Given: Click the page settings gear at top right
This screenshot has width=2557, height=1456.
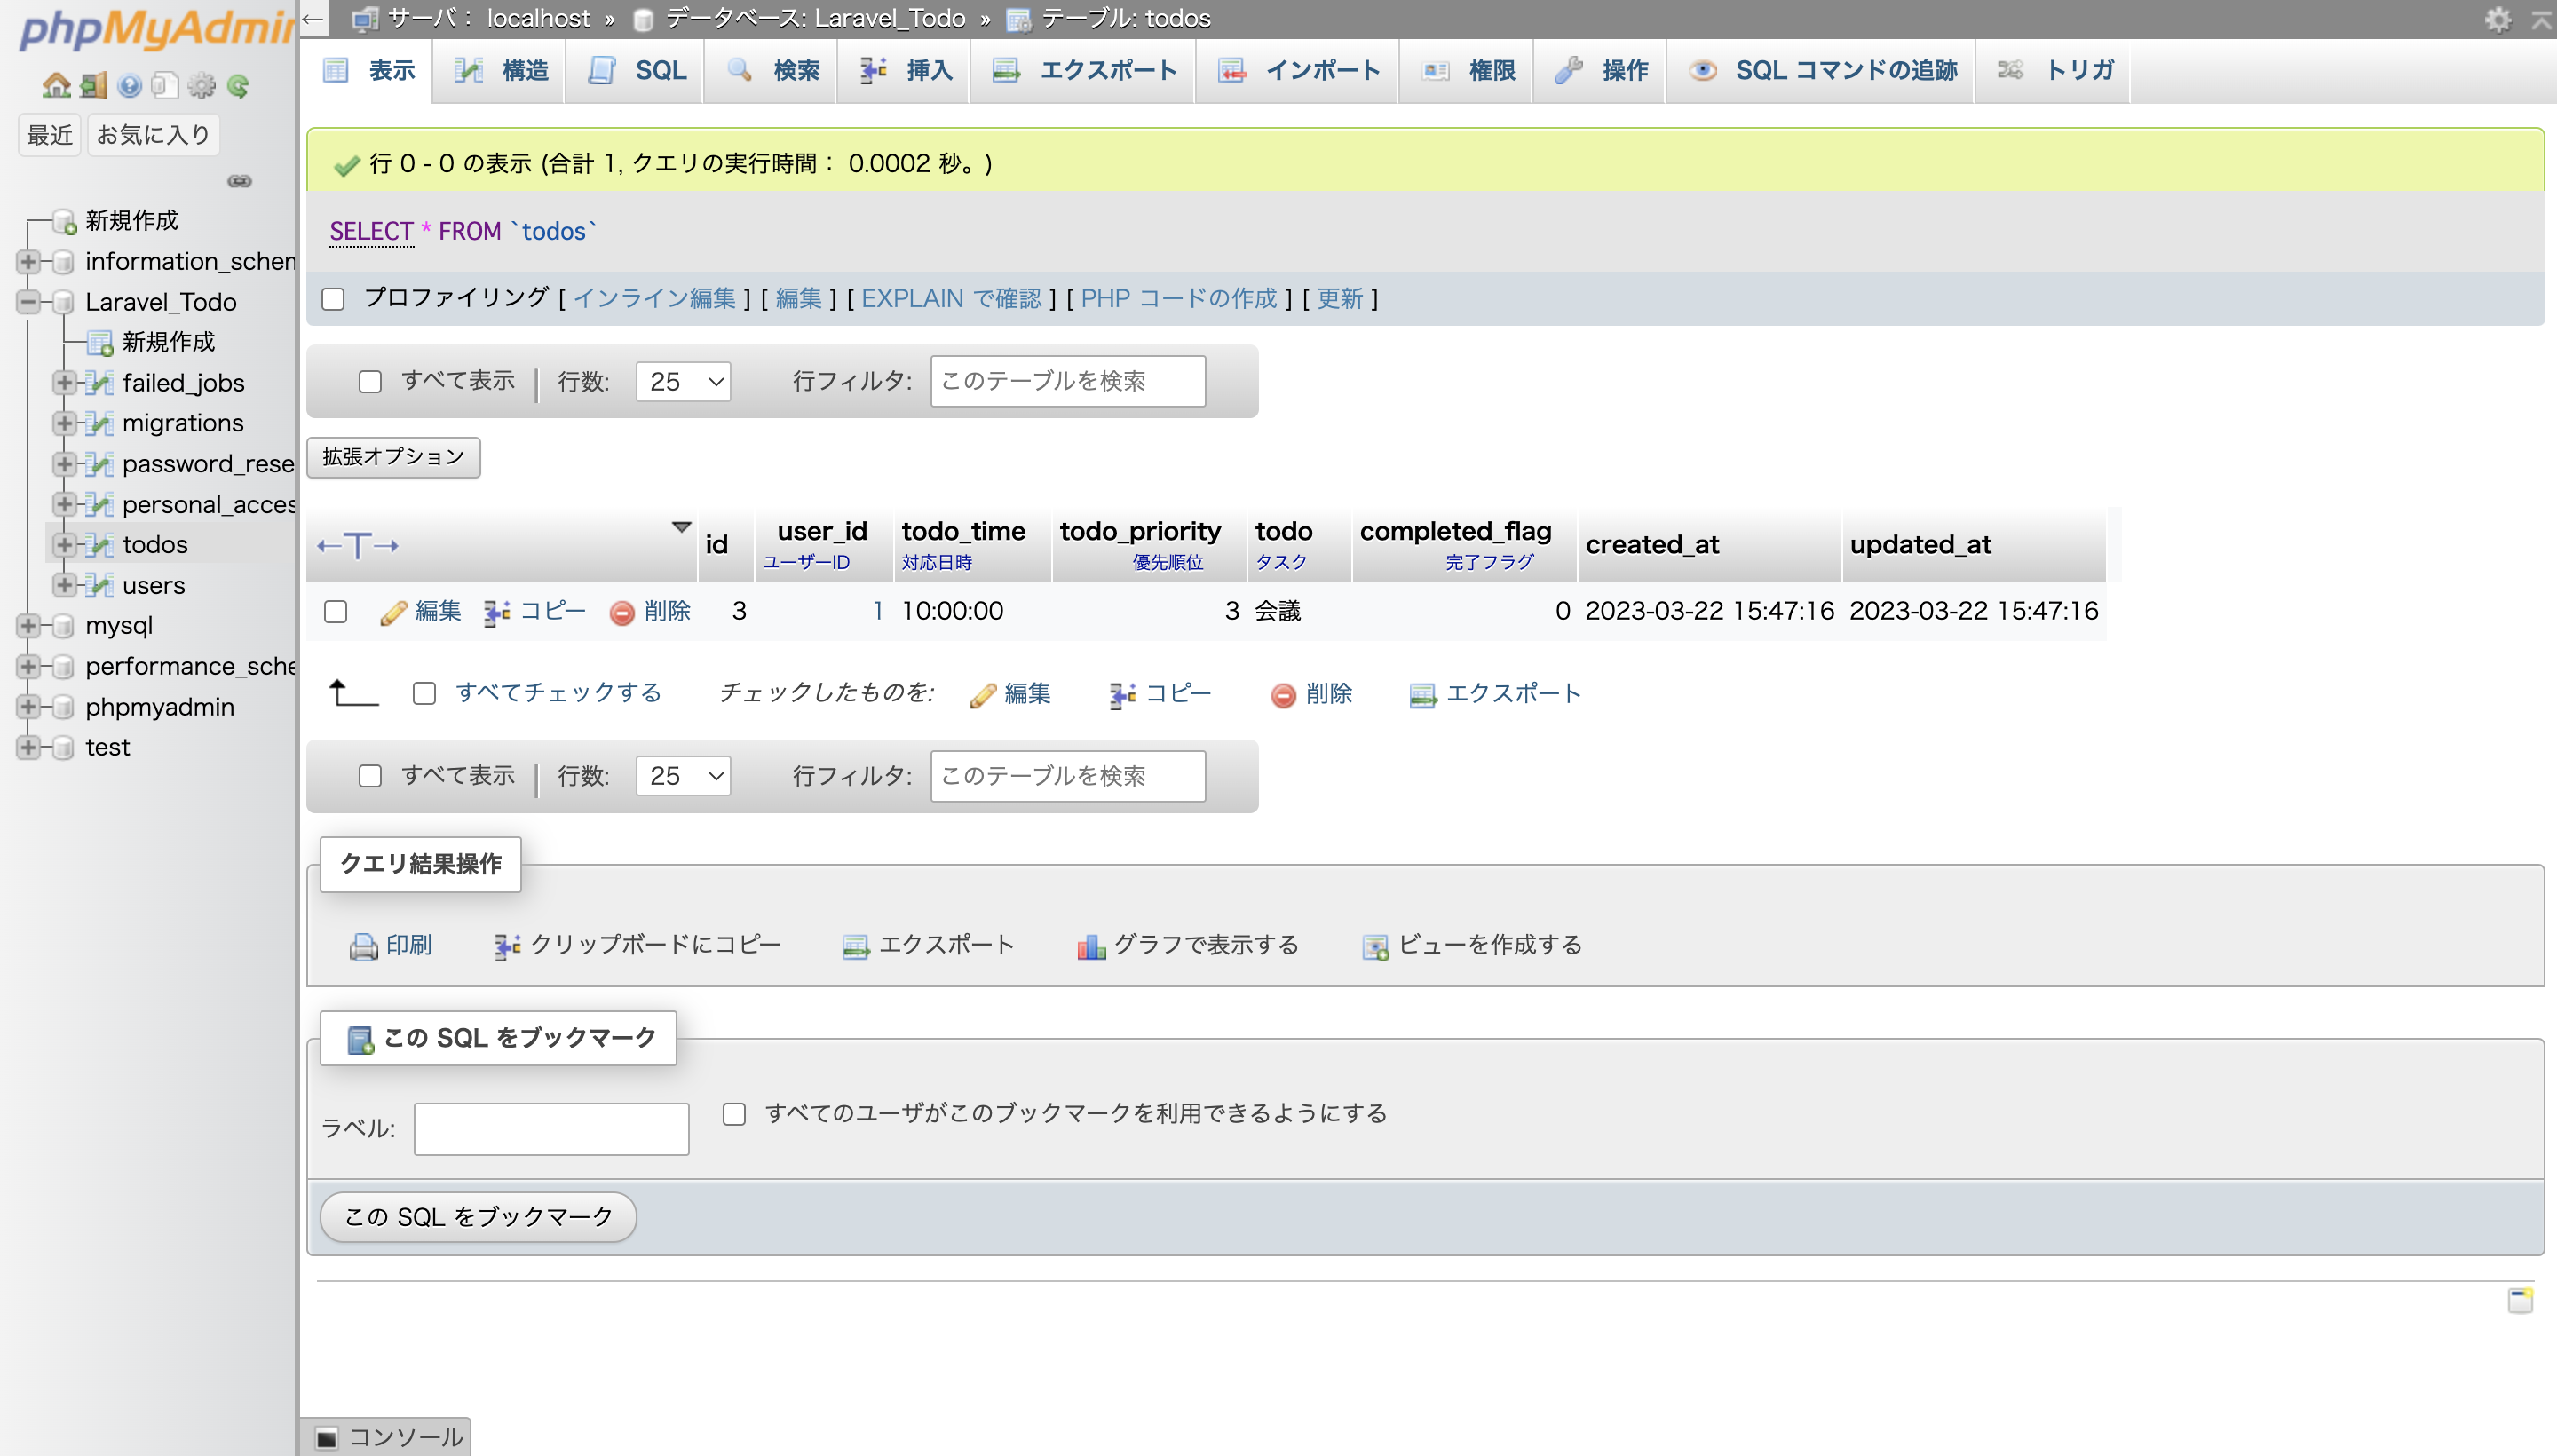Looking at the screenshot, I should tap(2497, 19).
